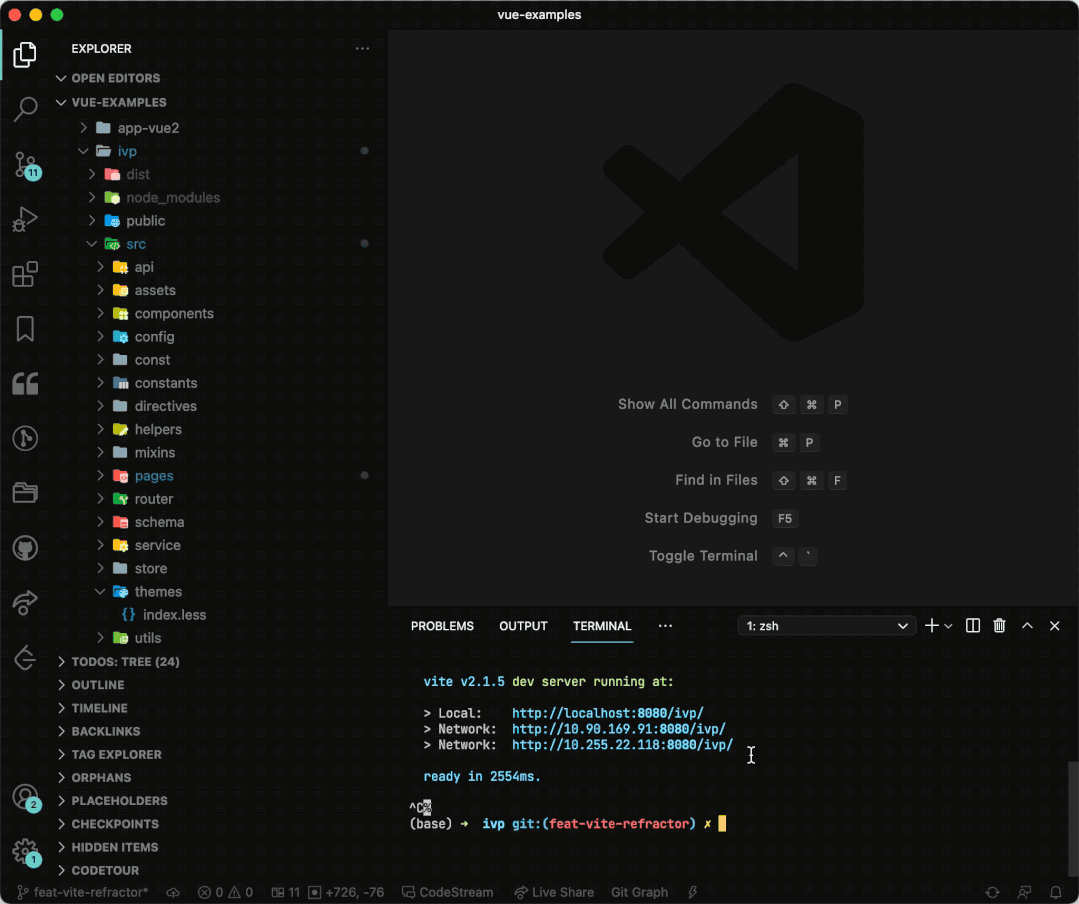Switch to the PROBLEMS tab

pyautogui.click(x=442, y=626)
